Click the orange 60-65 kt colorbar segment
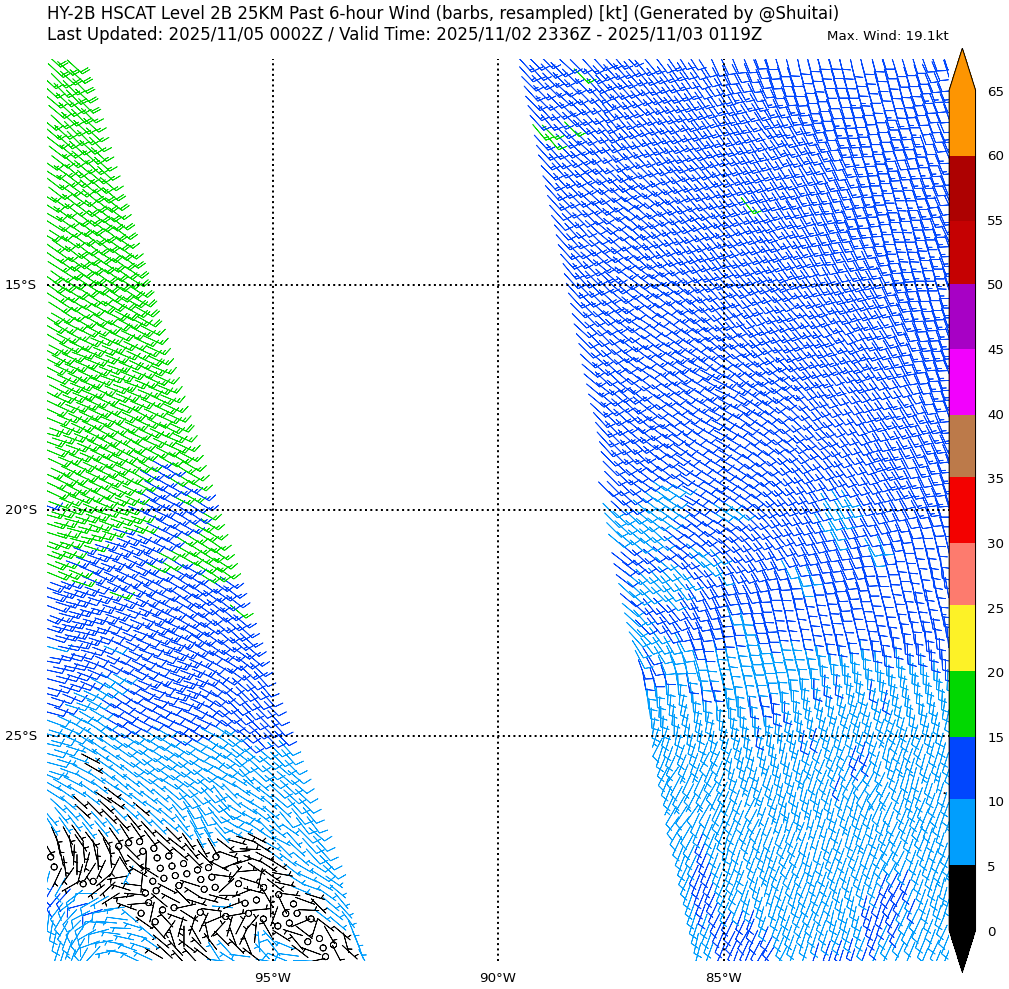The image size is (1009, 989). [x=961, y=123]
